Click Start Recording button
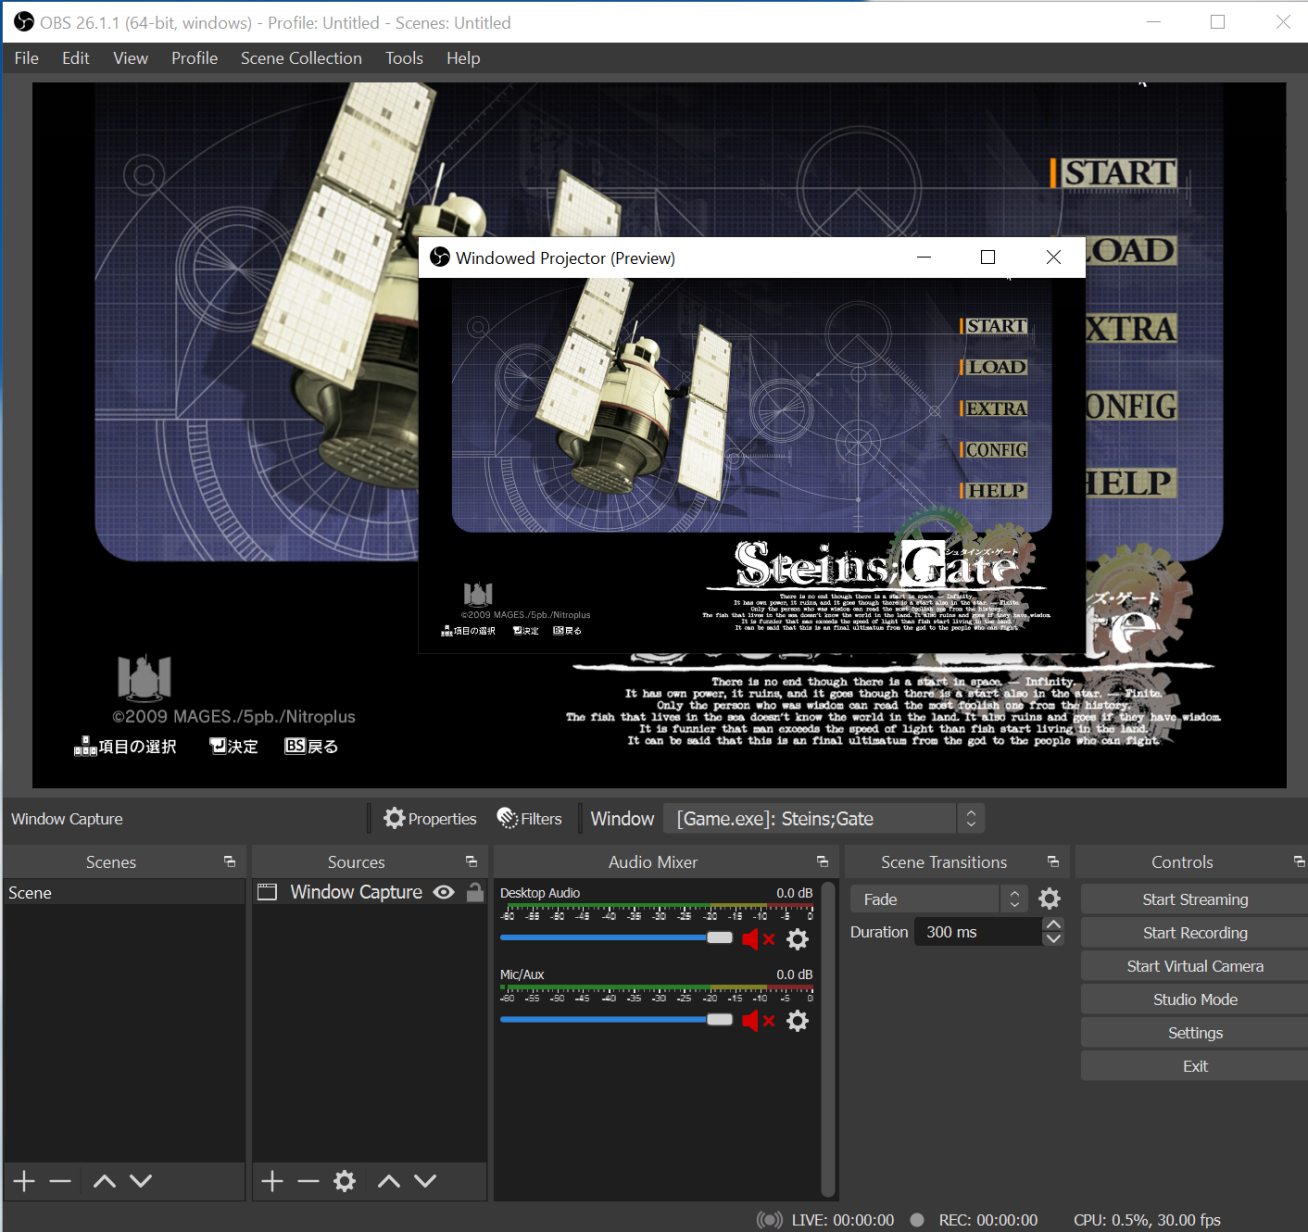This screenshot has height=1232, width=1308. coord(1195,933)
